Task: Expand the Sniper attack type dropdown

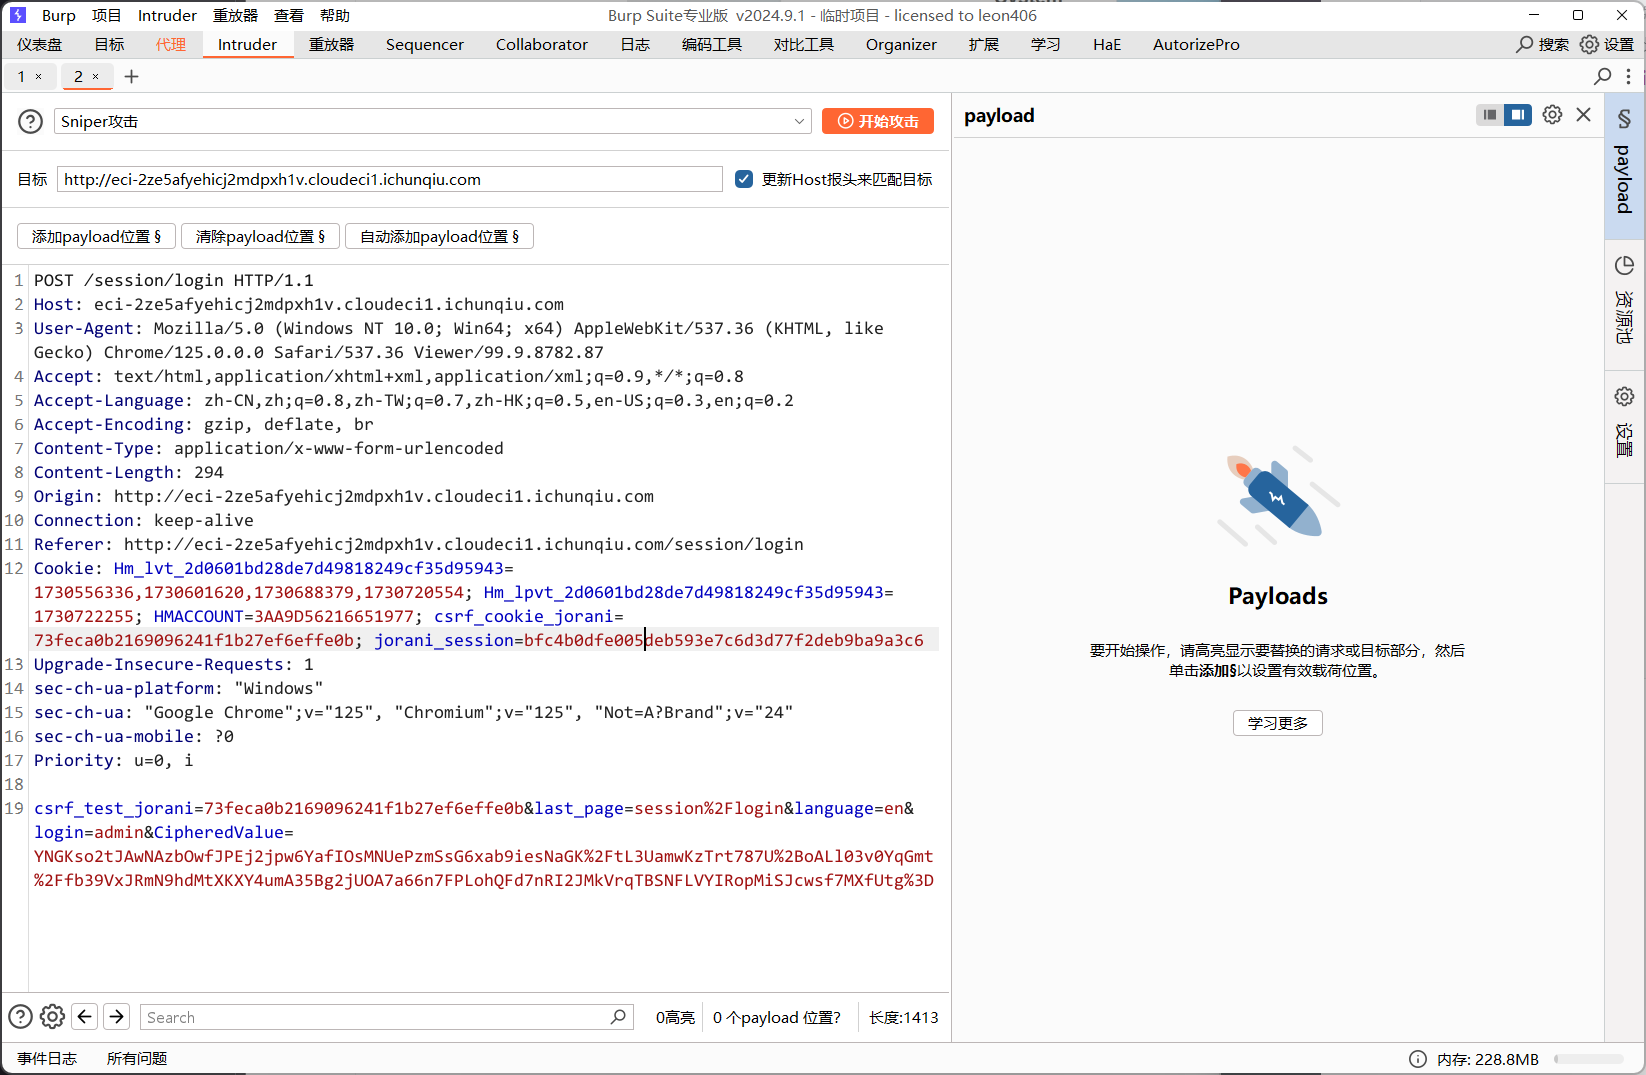Action: pos(799,121)
